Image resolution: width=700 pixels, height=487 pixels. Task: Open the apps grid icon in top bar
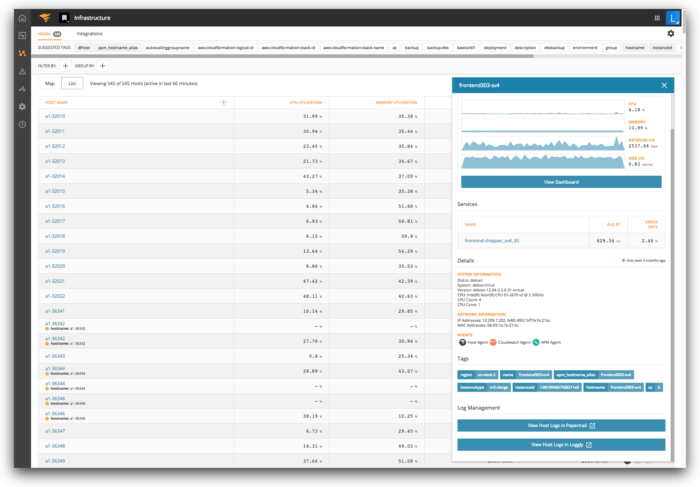[x=657, y=17]
